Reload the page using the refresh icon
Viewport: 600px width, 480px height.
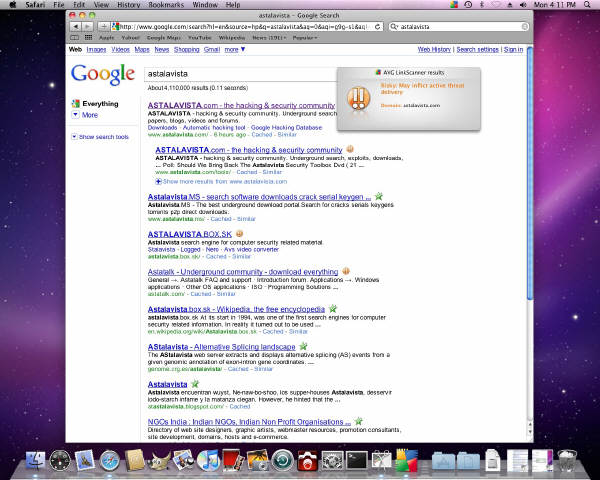pos(377,26)
